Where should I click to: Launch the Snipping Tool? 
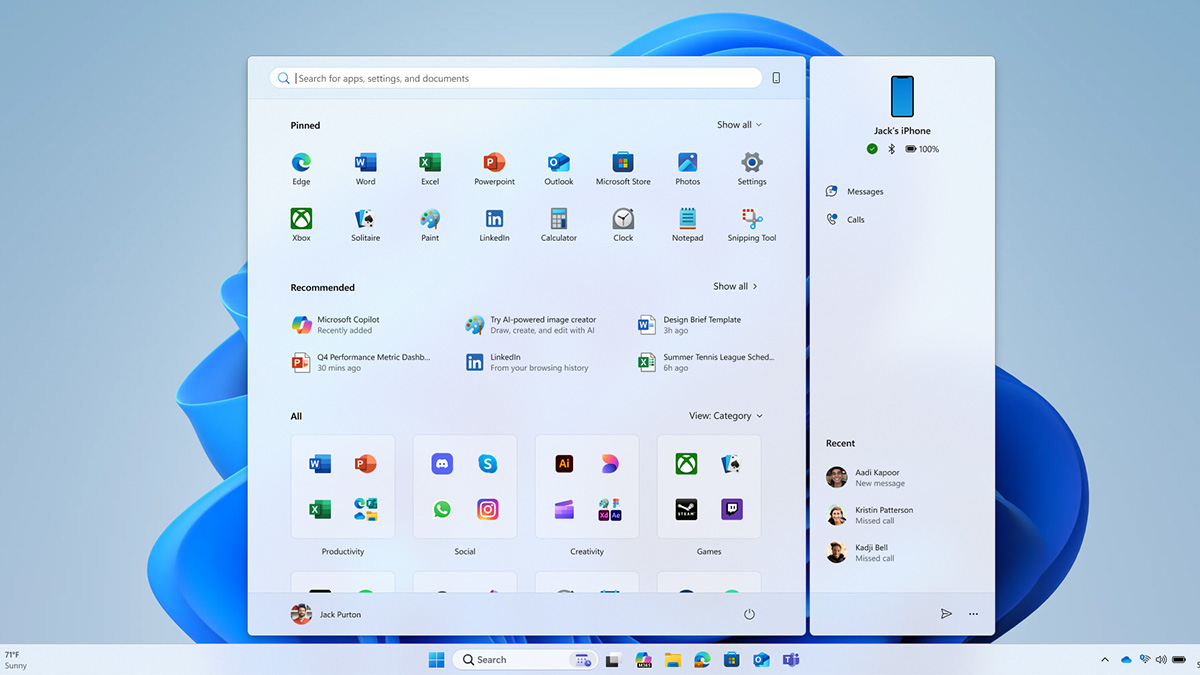(752, 224)
